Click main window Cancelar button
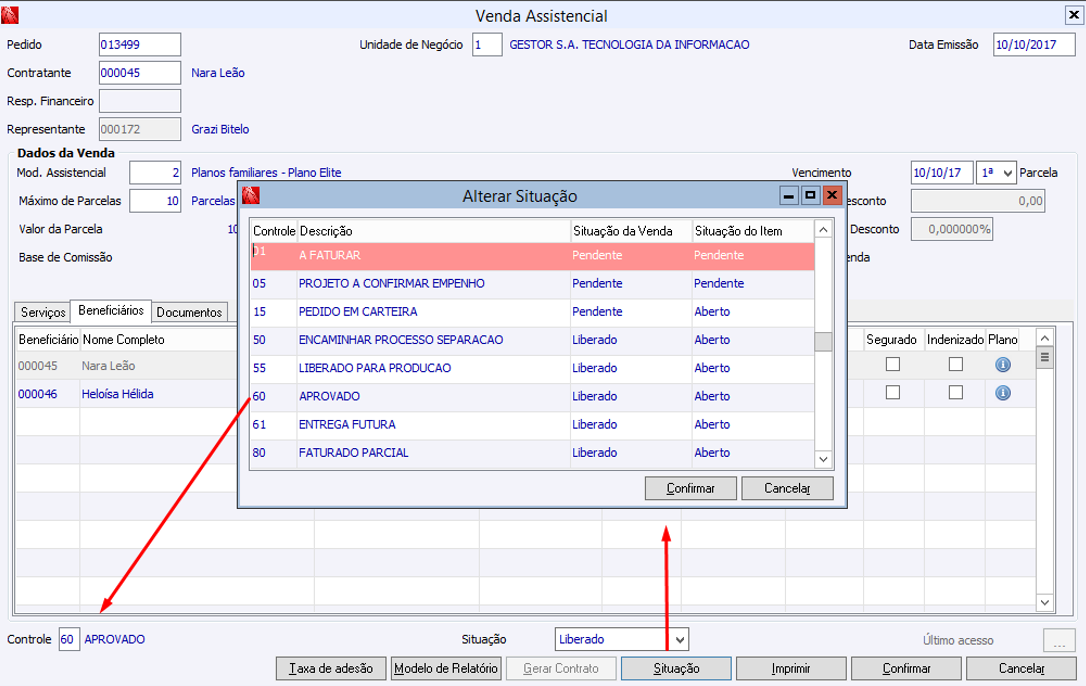This screenshot has height=686, width=1086. (x=1021, y=669)
